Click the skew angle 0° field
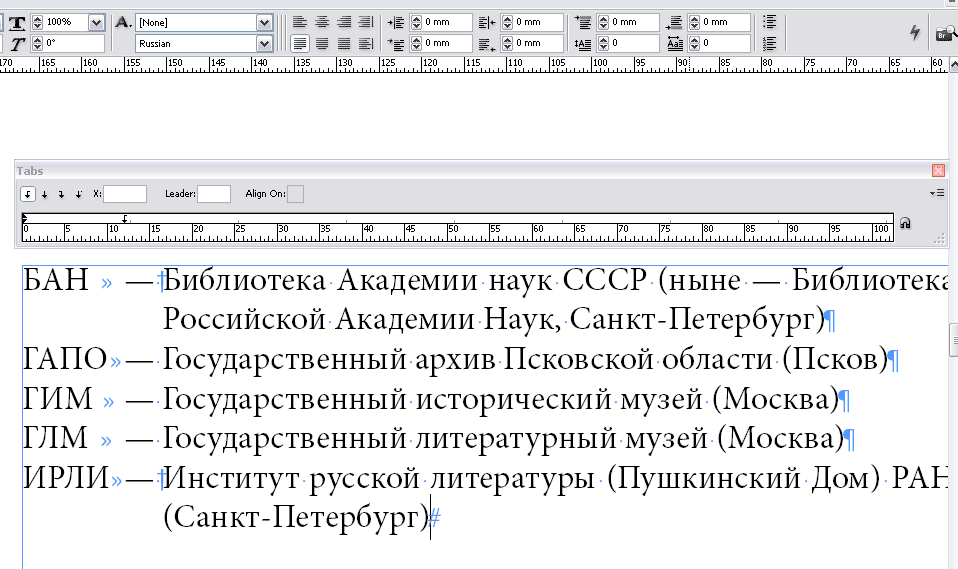 [74, 43]
